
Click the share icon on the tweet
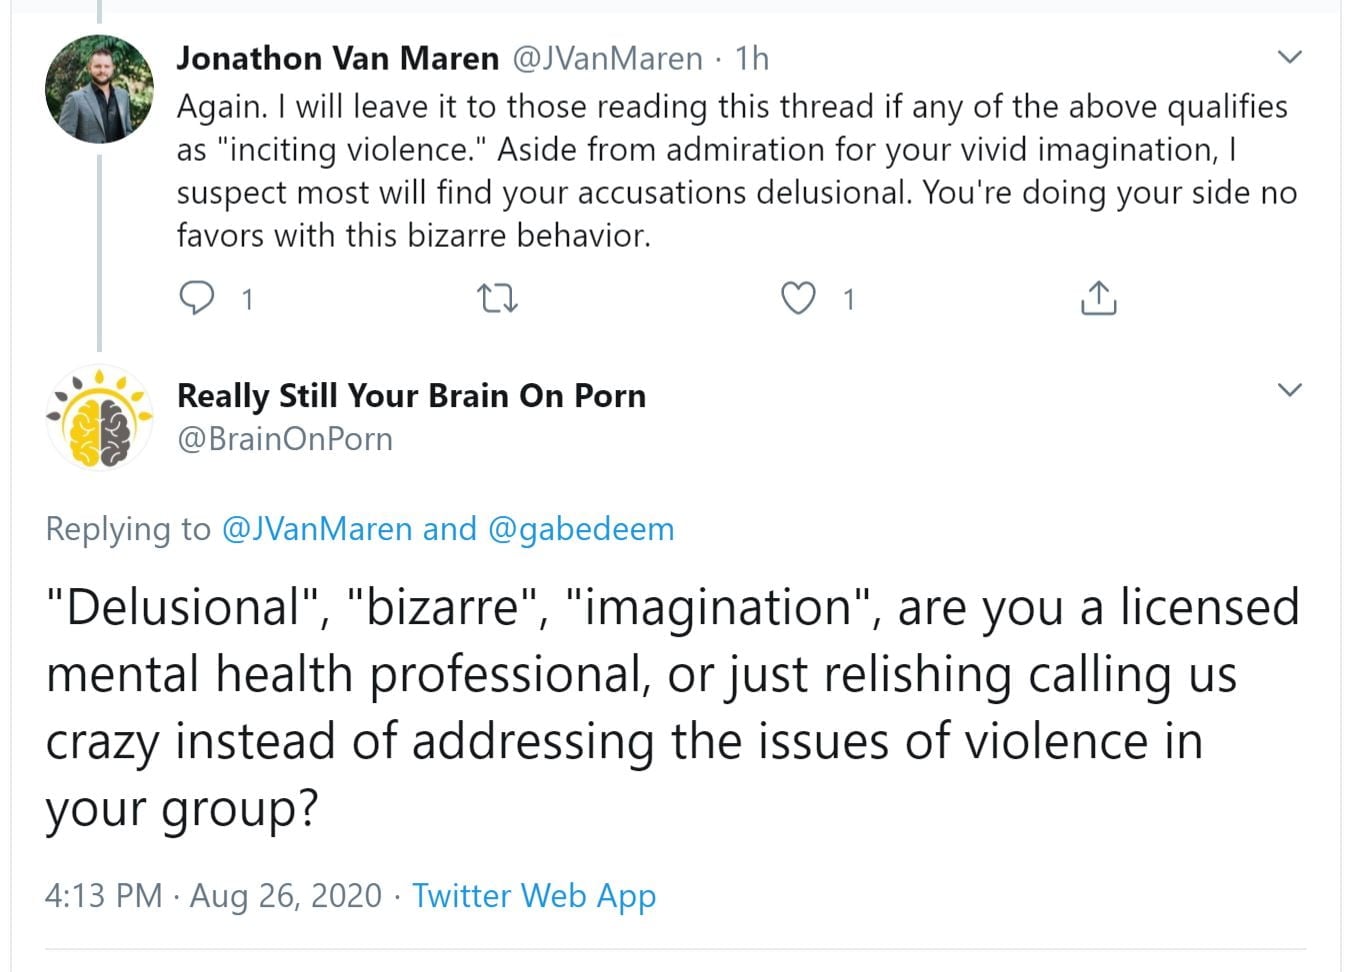pyautogui.click(x=1098, y=298)
